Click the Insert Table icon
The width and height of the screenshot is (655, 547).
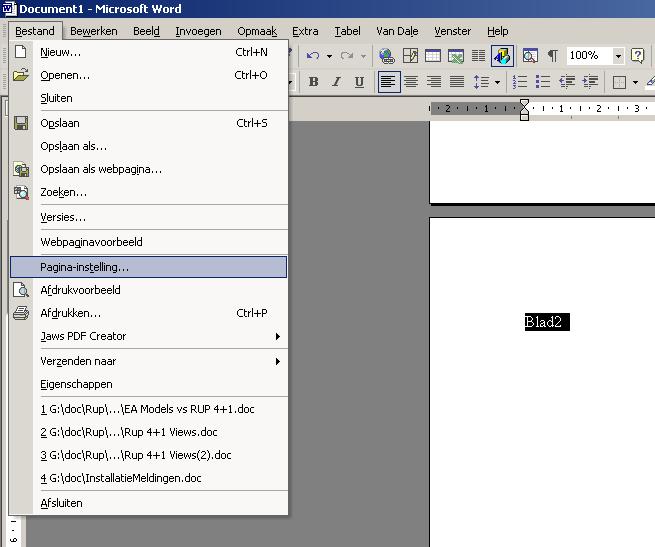point(433,56)
